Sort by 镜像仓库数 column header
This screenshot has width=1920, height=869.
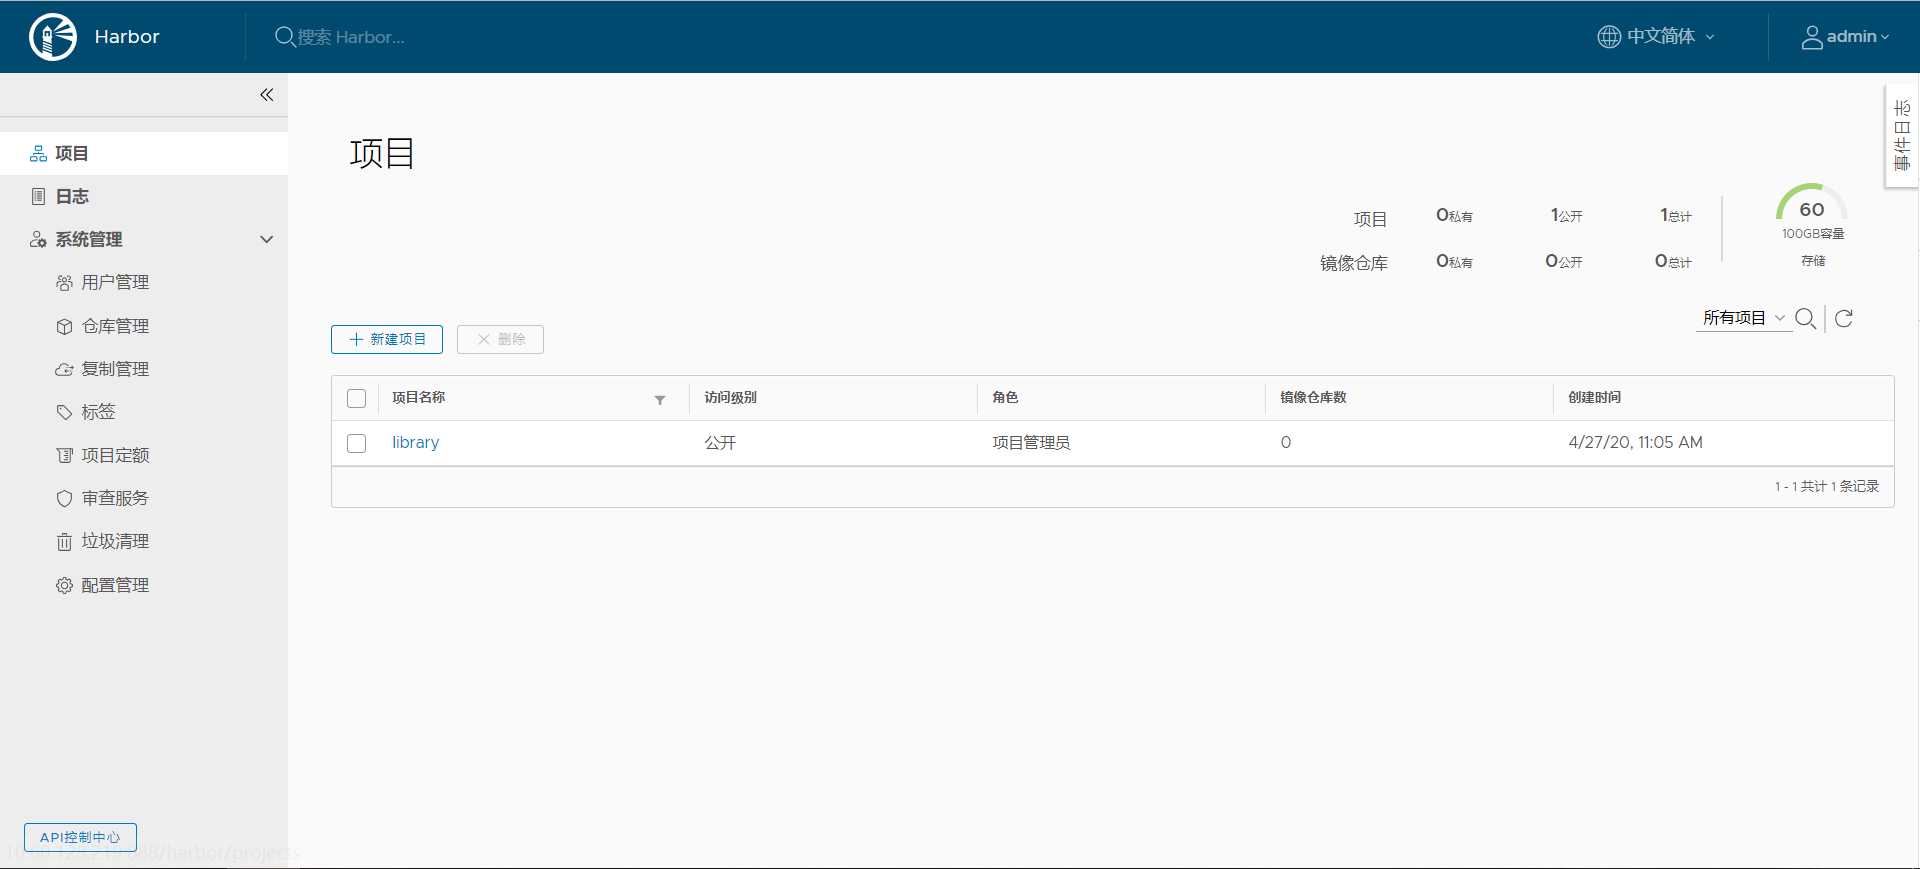[x=1313, y=397]
